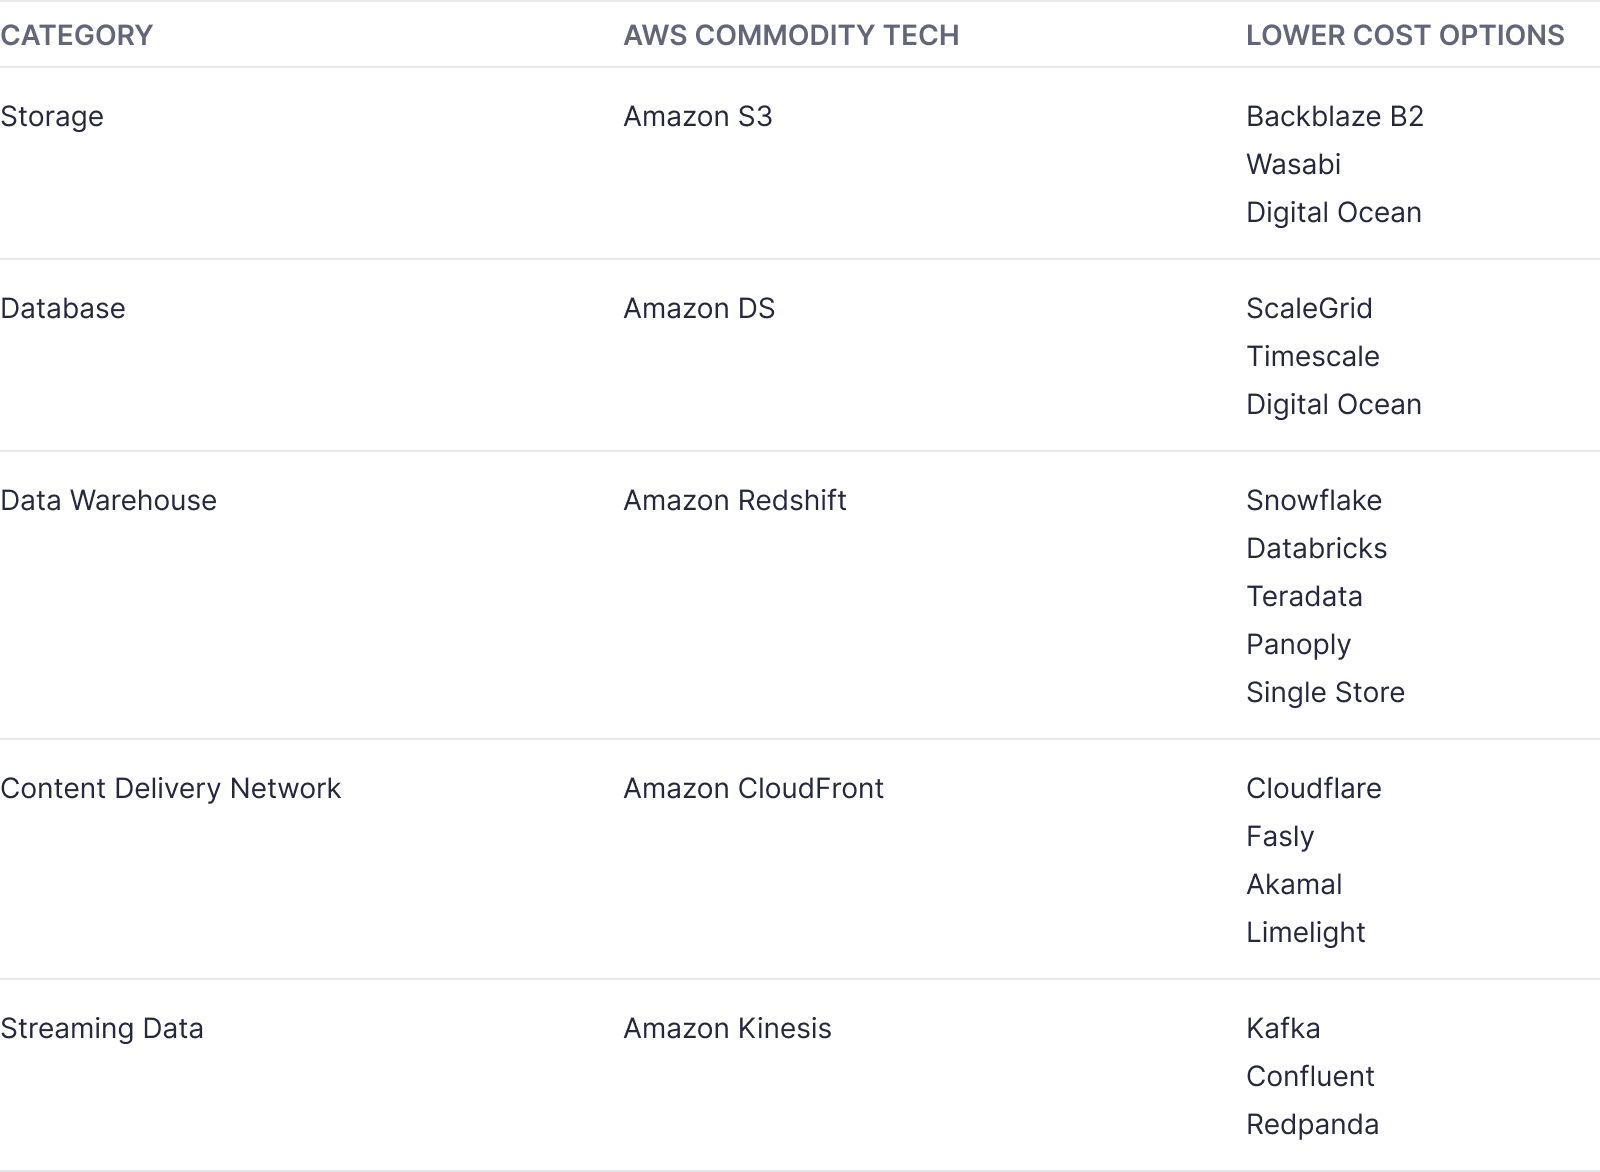Click the CATEGORY column header

[77, 35]
